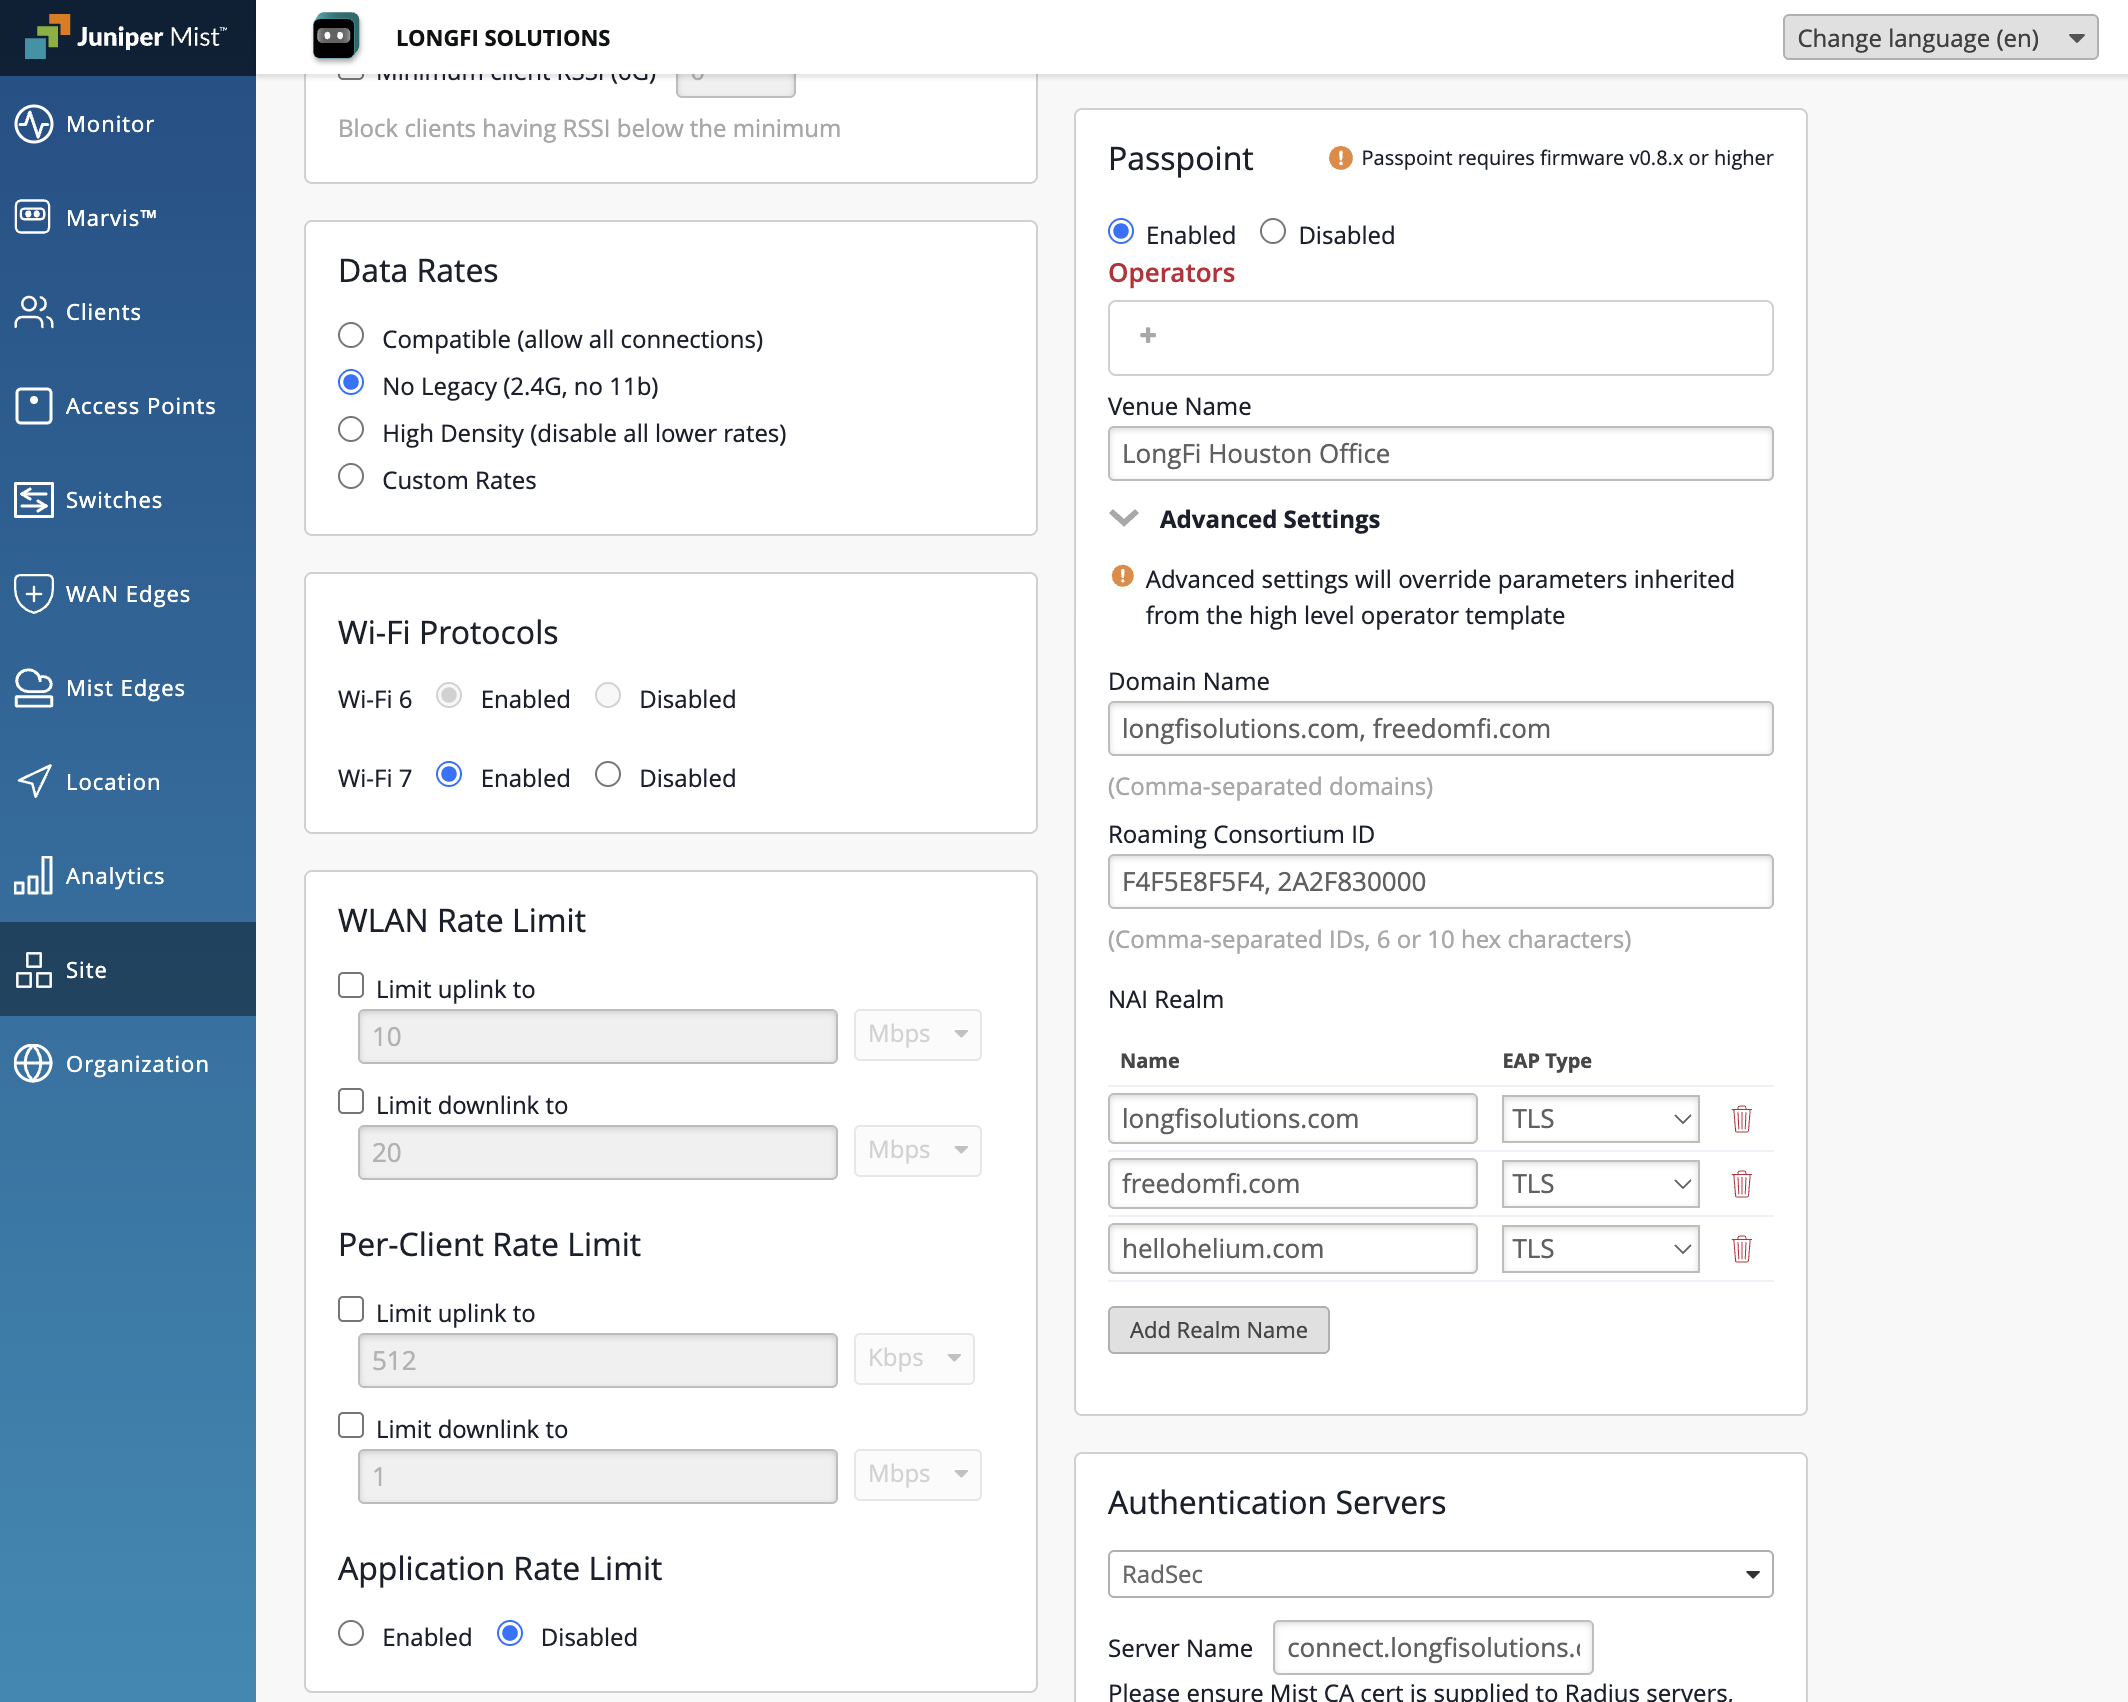Viewport: 2128px width, 1702px height.
Task: Enable Application Rate Limit
Action: pos(351,1634)
